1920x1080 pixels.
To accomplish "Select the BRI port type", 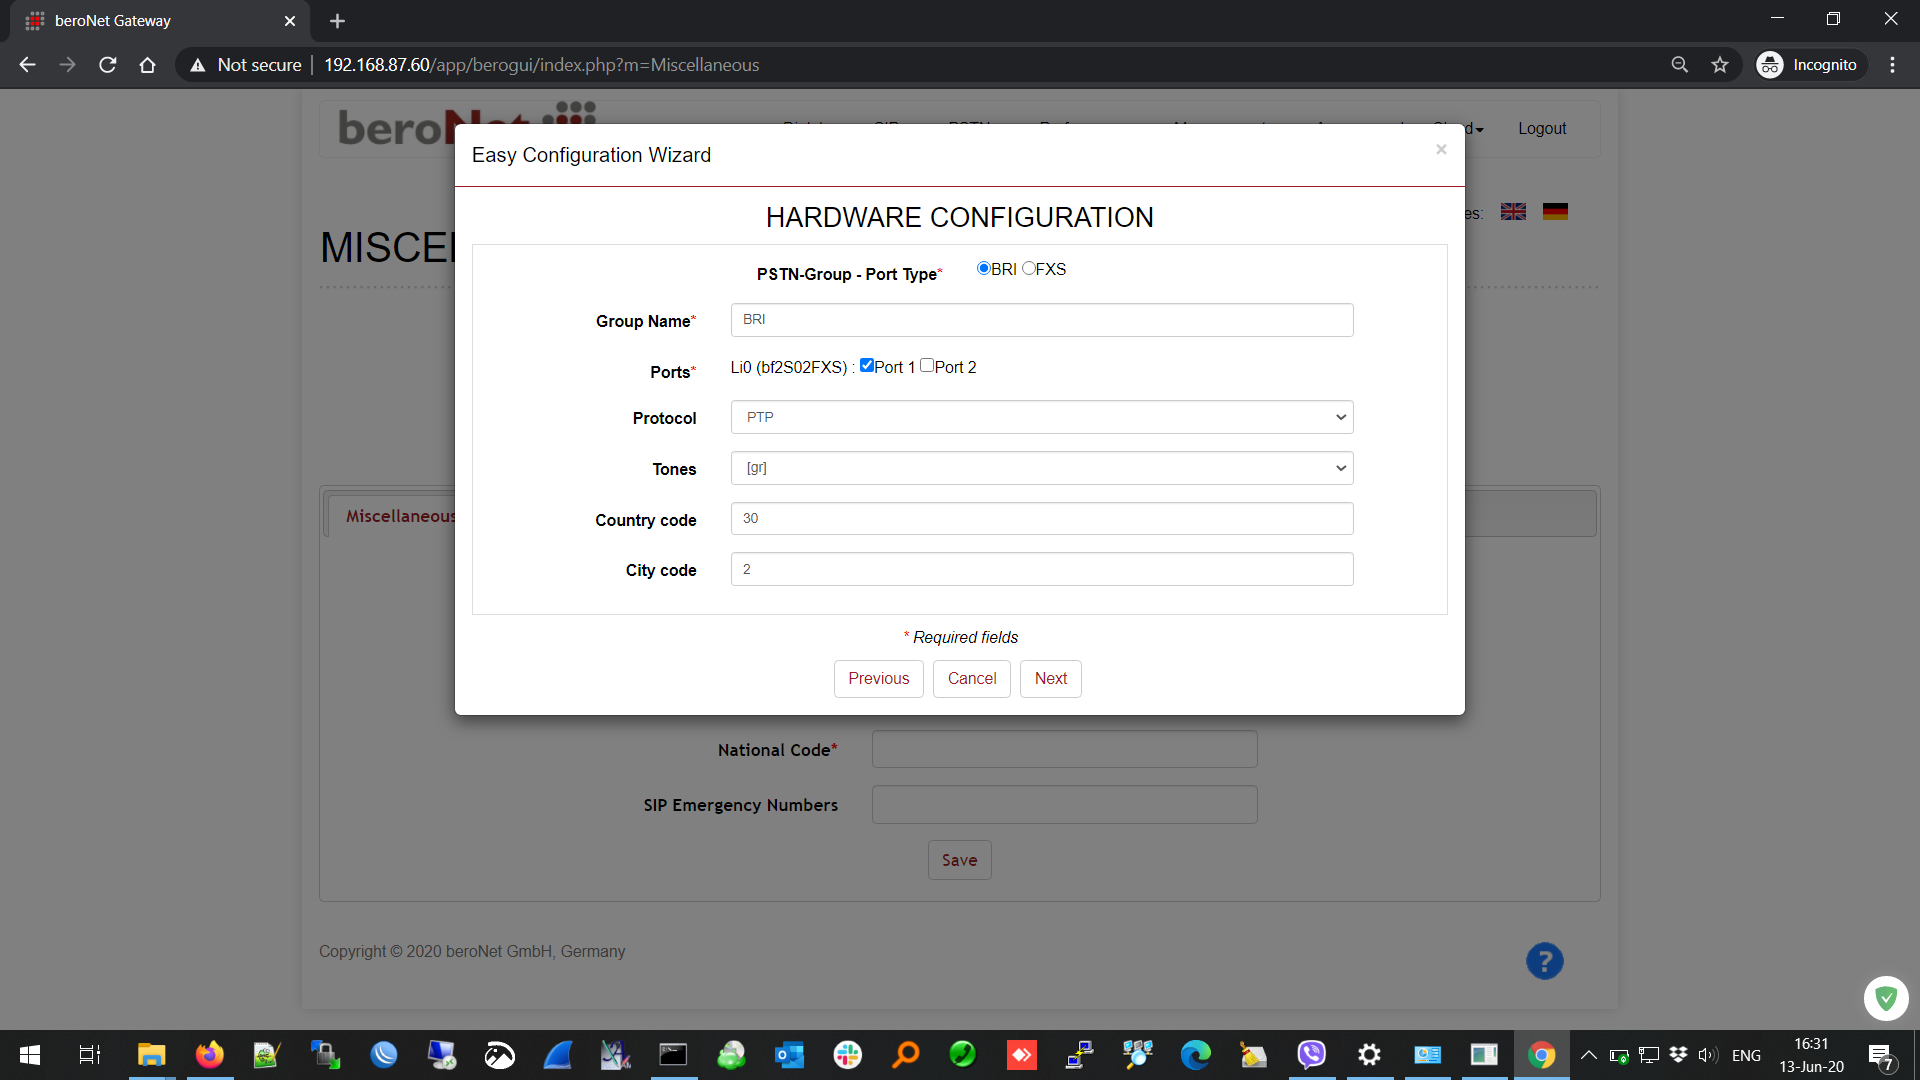I will tap(983, 268).
